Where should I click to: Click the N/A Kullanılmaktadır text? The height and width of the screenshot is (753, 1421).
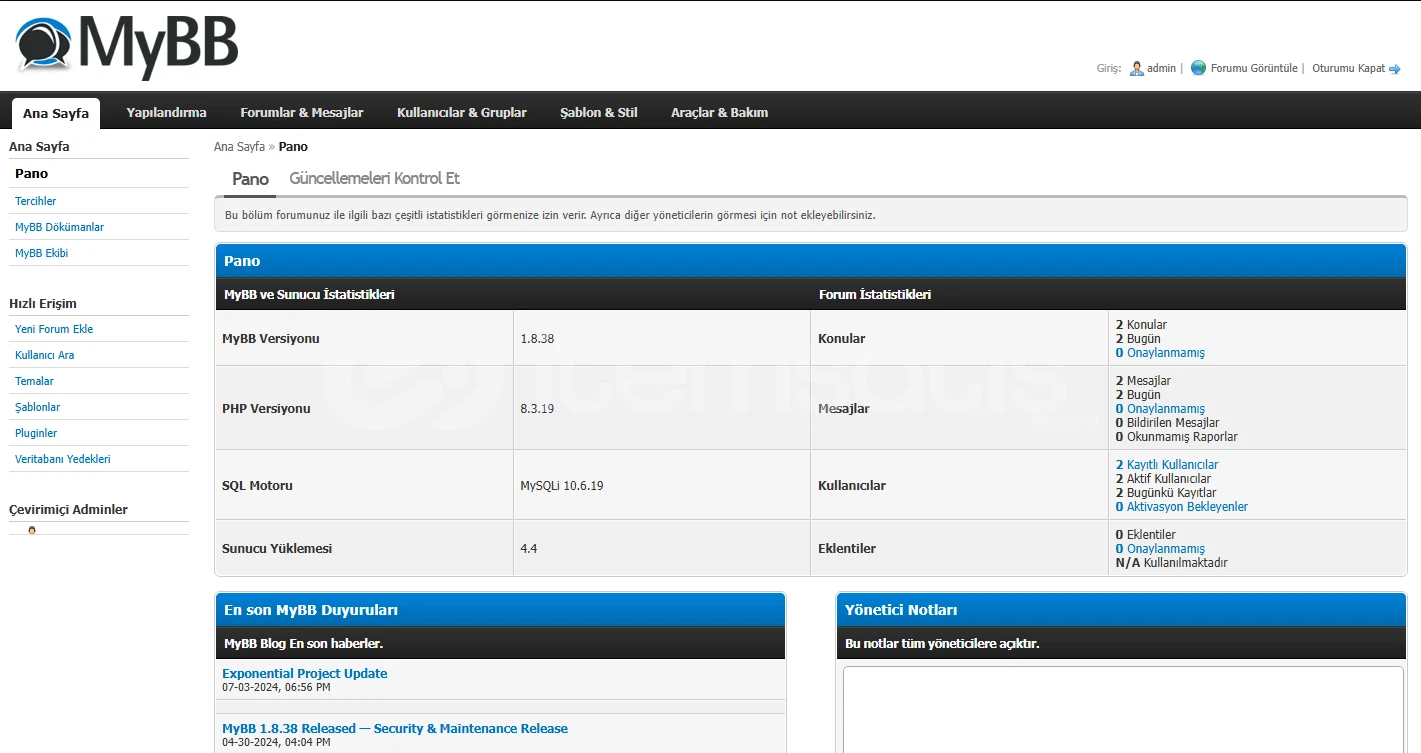(x=1172, y=563)
